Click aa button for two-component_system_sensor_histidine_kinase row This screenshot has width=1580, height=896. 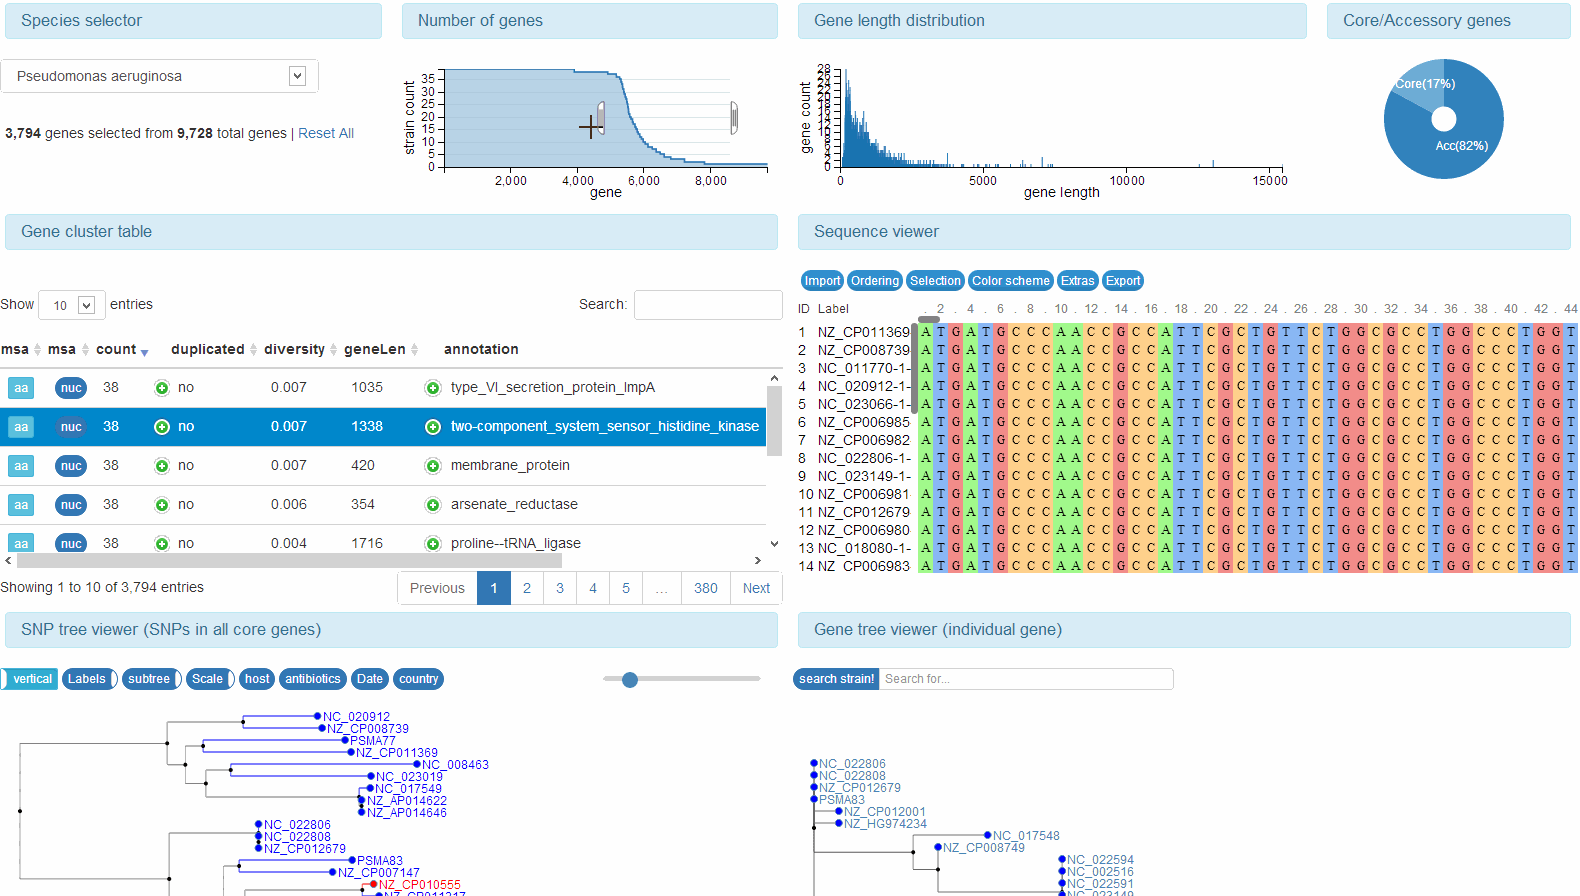21,427
